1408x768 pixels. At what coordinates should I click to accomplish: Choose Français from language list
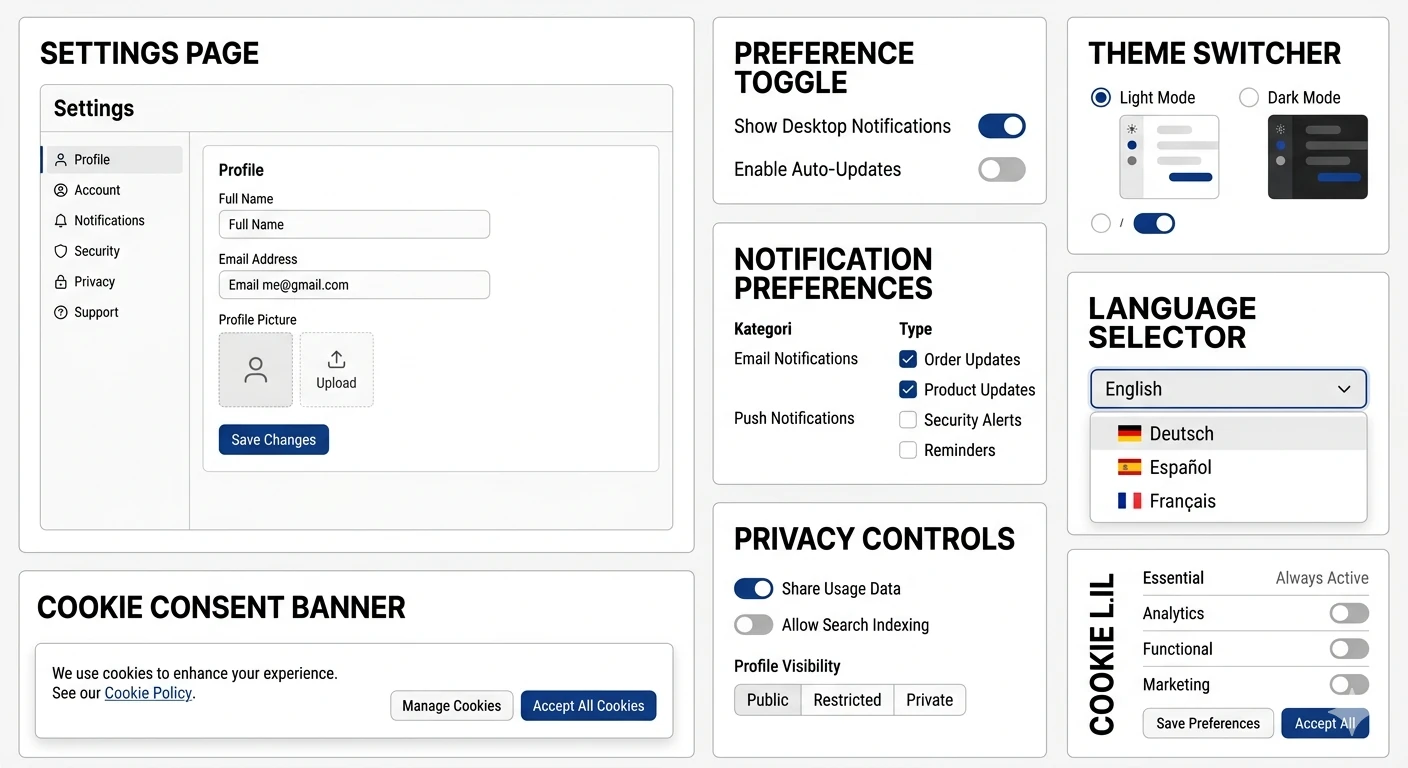1228,501
